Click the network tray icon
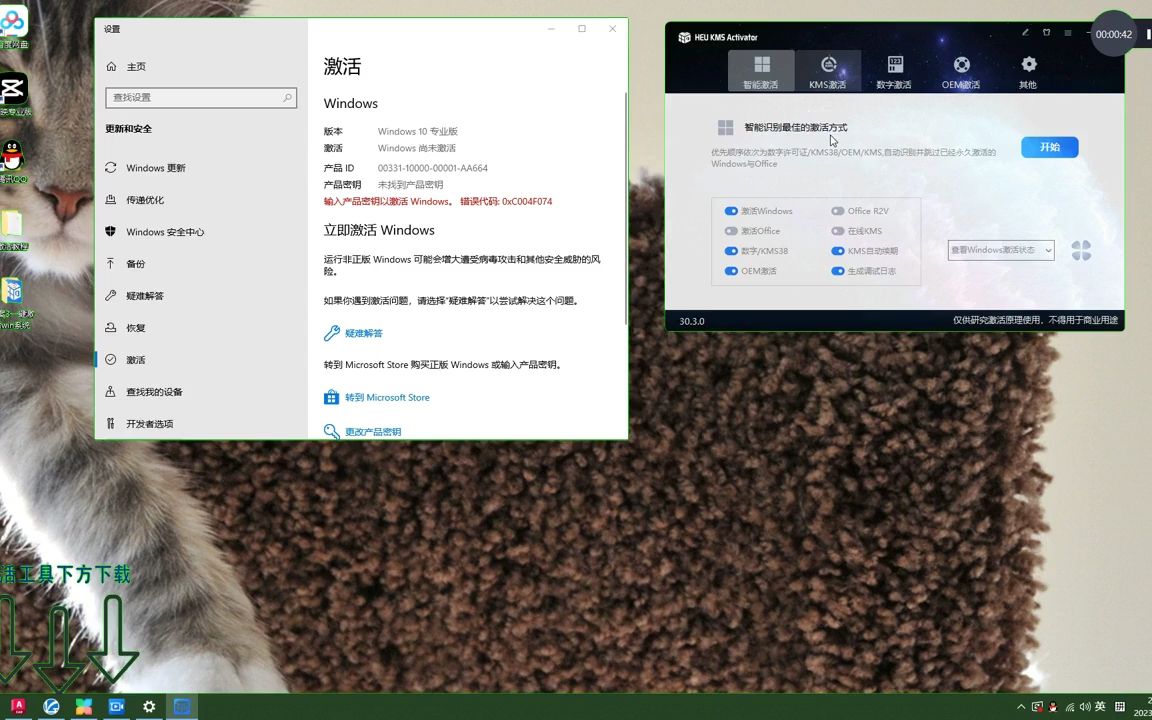This screenshot has height=720, width=1152. point(1070,707)
